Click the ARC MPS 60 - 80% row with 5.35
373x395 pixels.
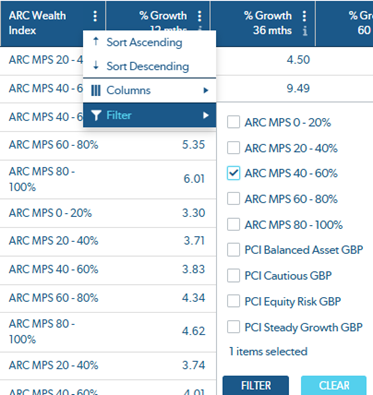(108, 145)
